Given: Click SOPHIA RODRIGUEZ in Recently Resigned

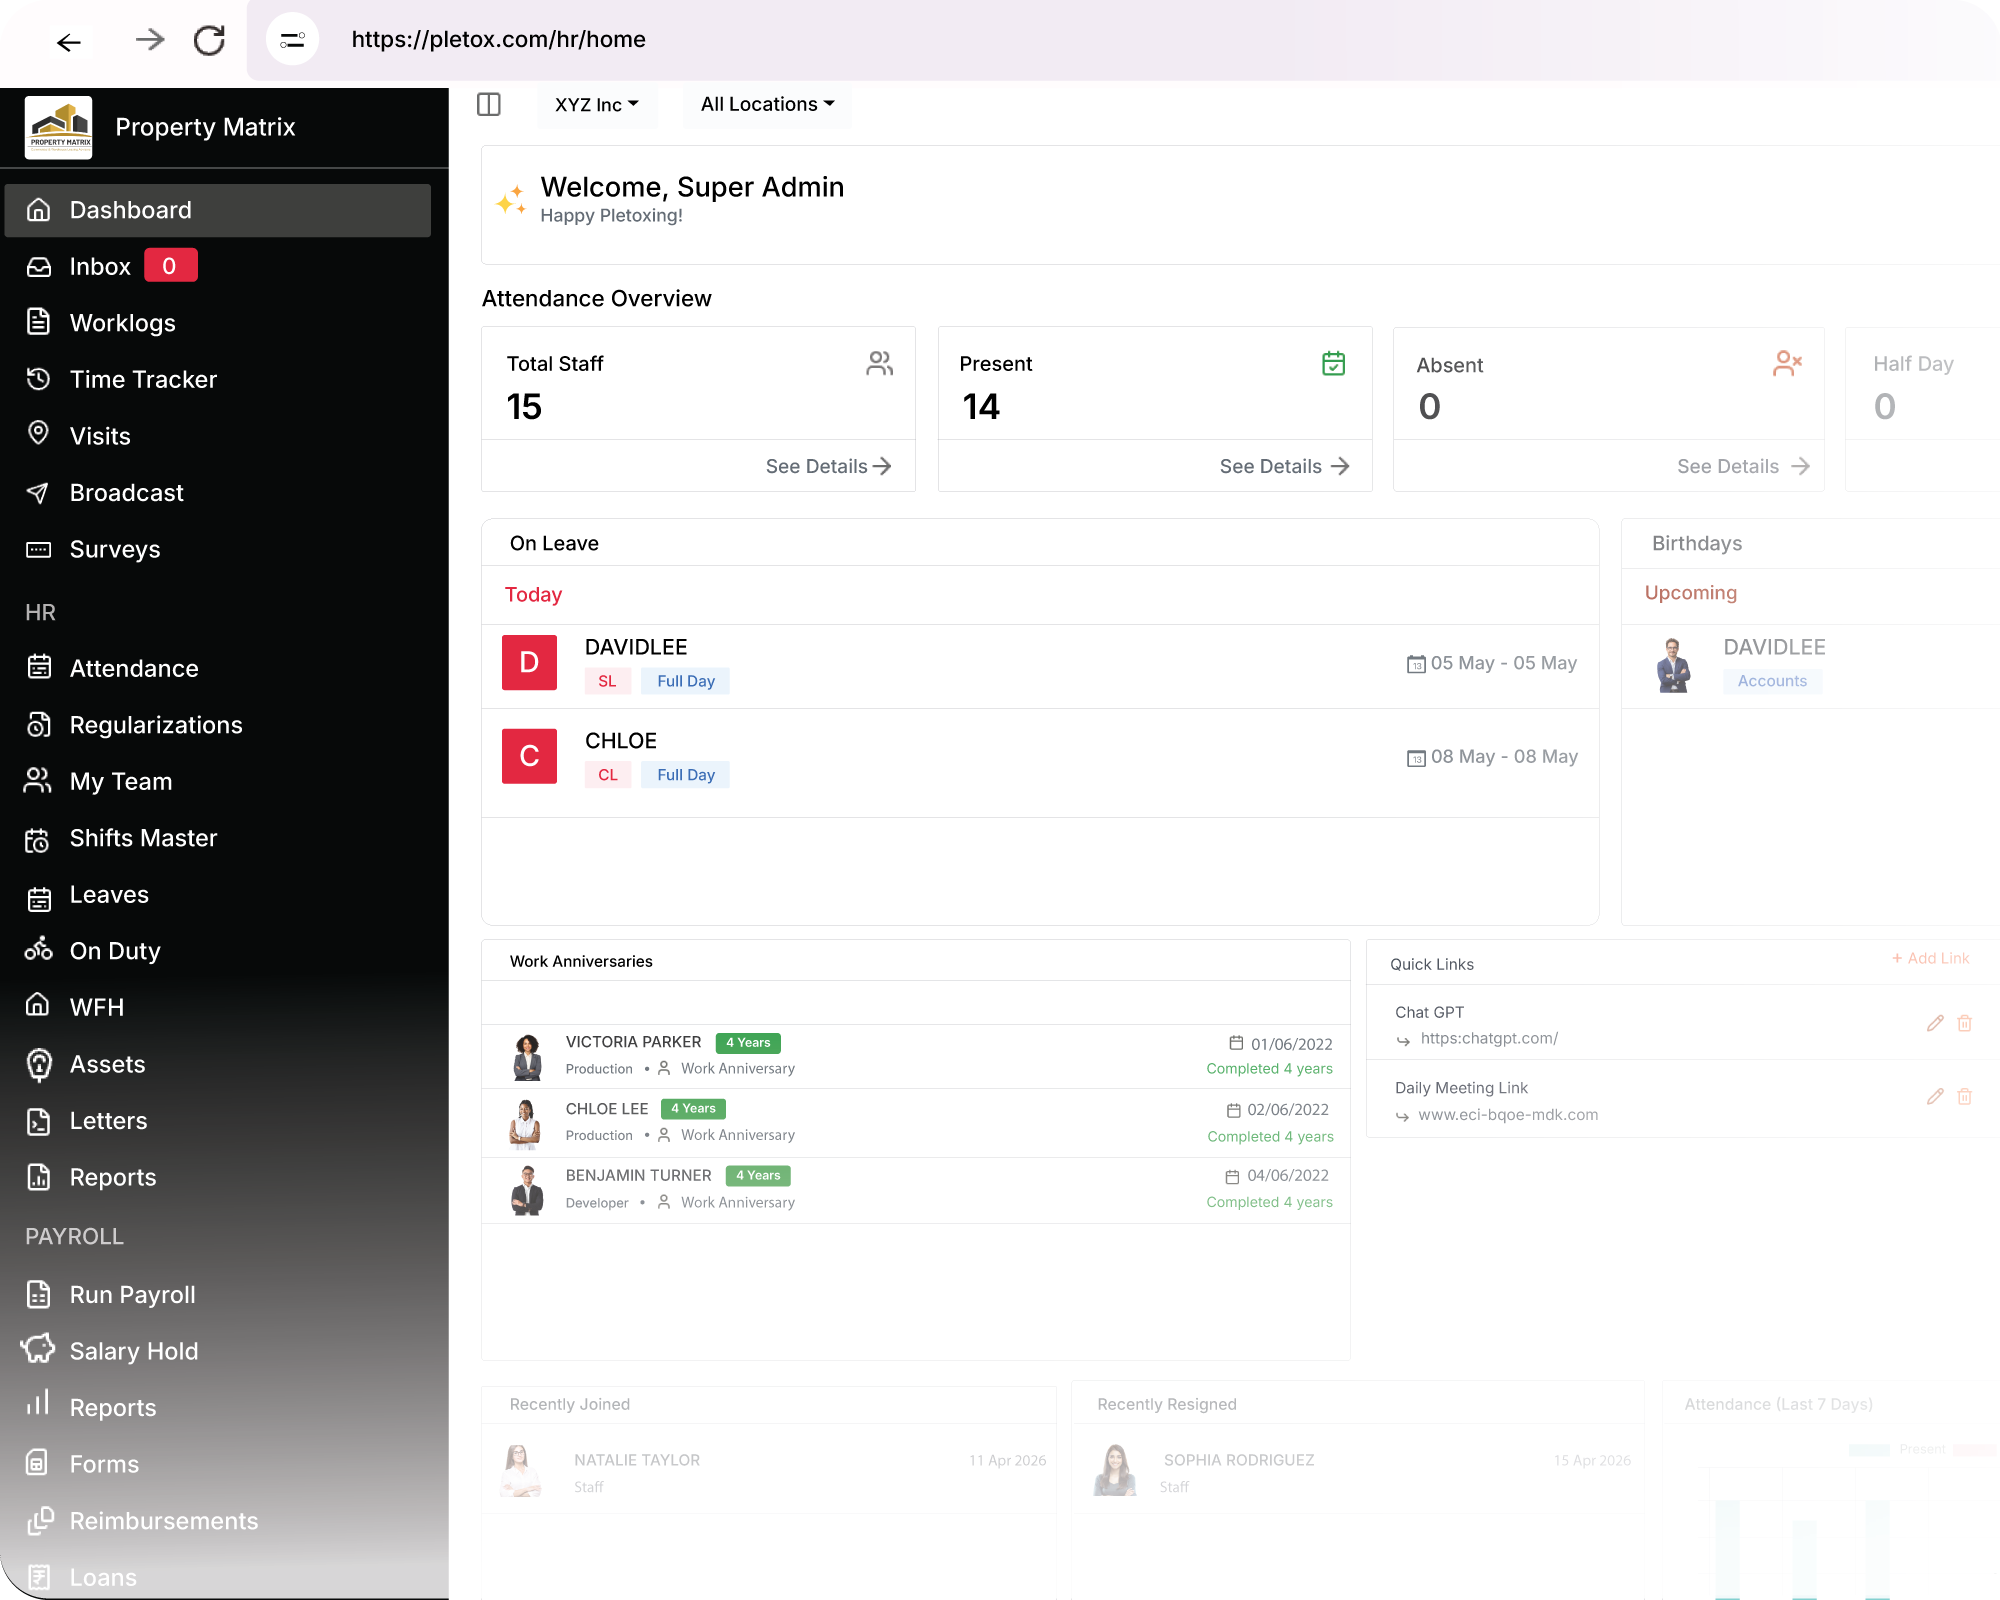Looking at the screenshot, I should [x=1239, y=1460].
